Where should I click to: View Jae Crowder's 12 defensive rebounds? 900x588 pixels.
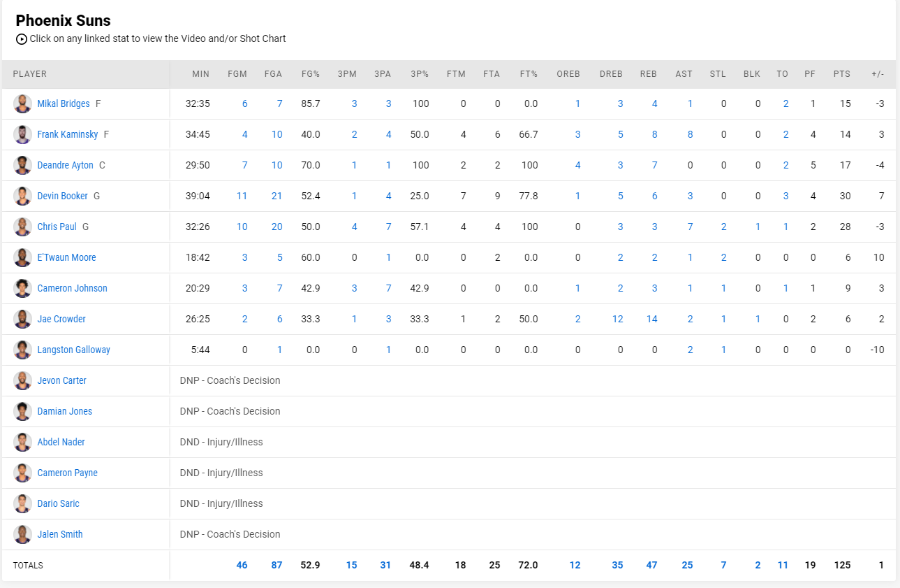(x=618, y=319)
